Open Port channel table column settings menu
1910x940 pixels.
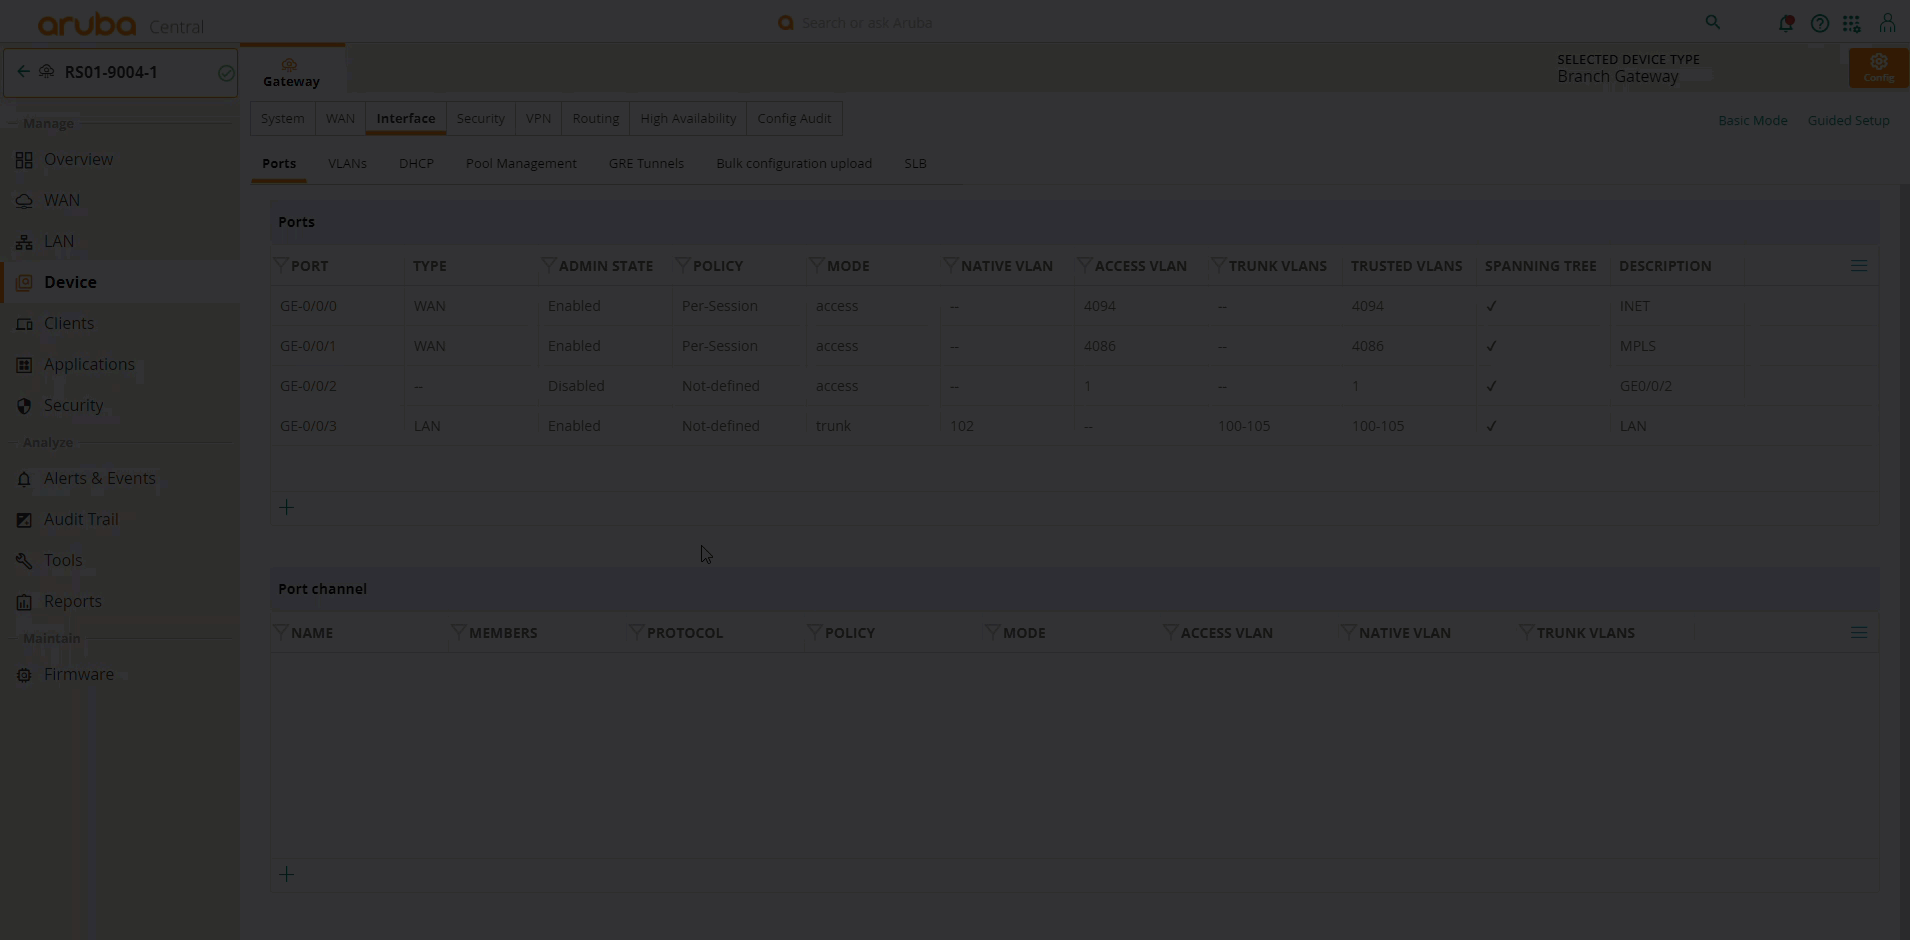pos(1859,633)
